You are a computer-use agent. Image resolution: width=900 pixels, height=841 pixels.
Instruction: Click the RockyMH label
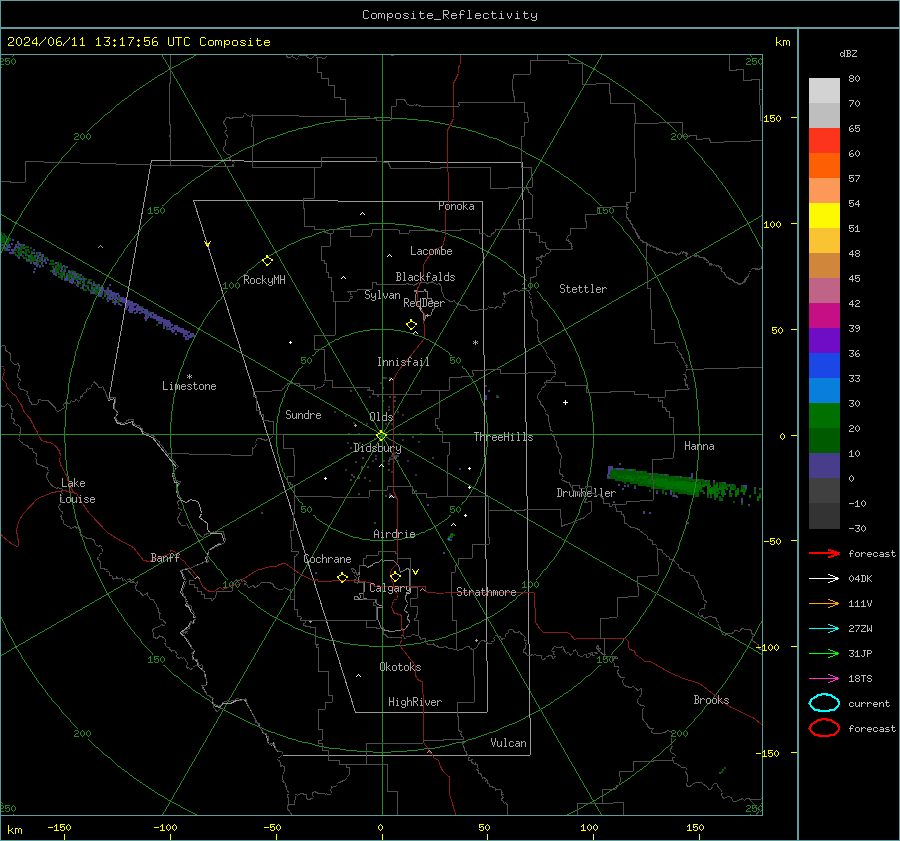(264, 280)
